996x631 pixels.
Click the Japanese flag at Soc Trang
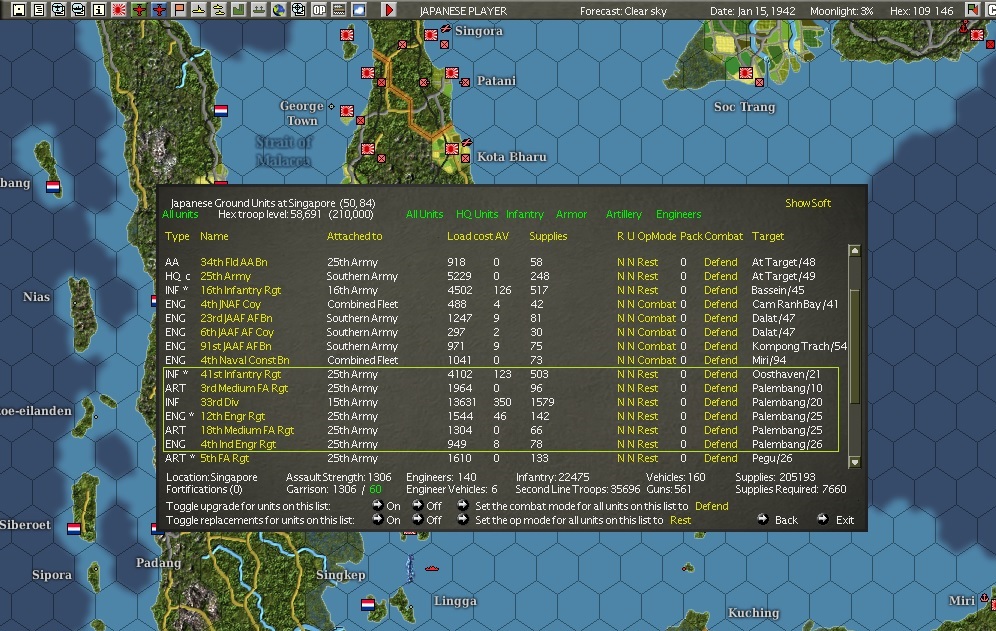(746, 73)
